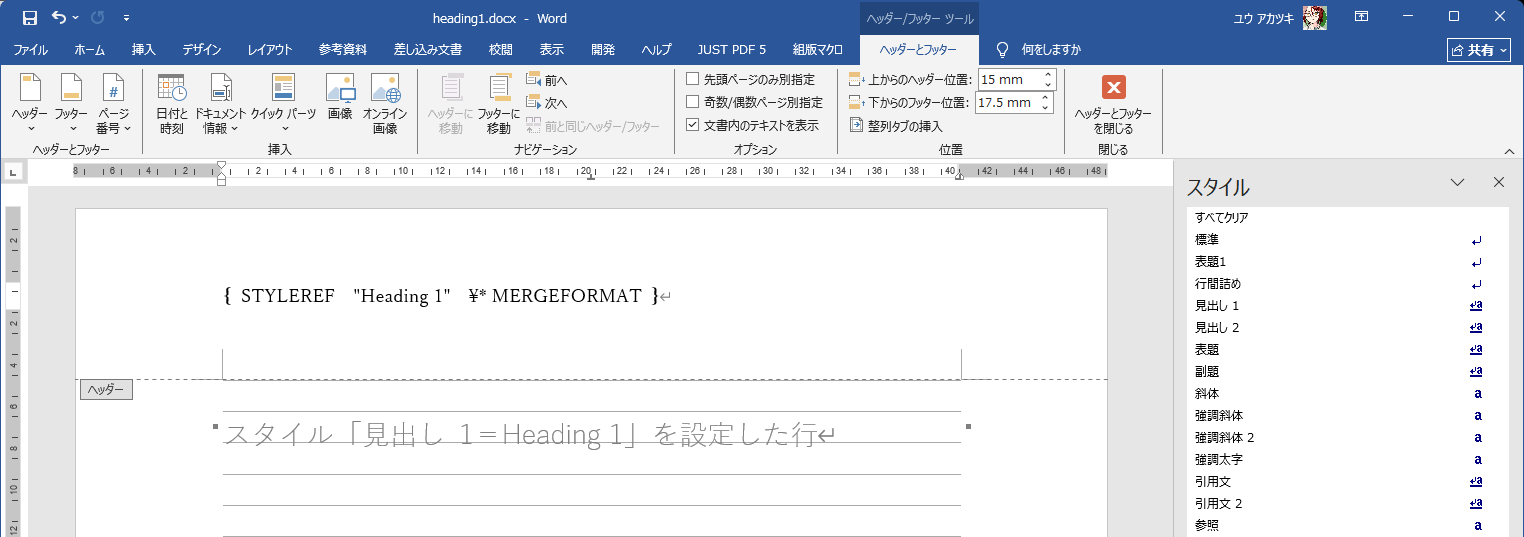Apply the 行間詰め style
Screen dimensions: 1524x537
pyautogui.click(x=1347, y=284)
